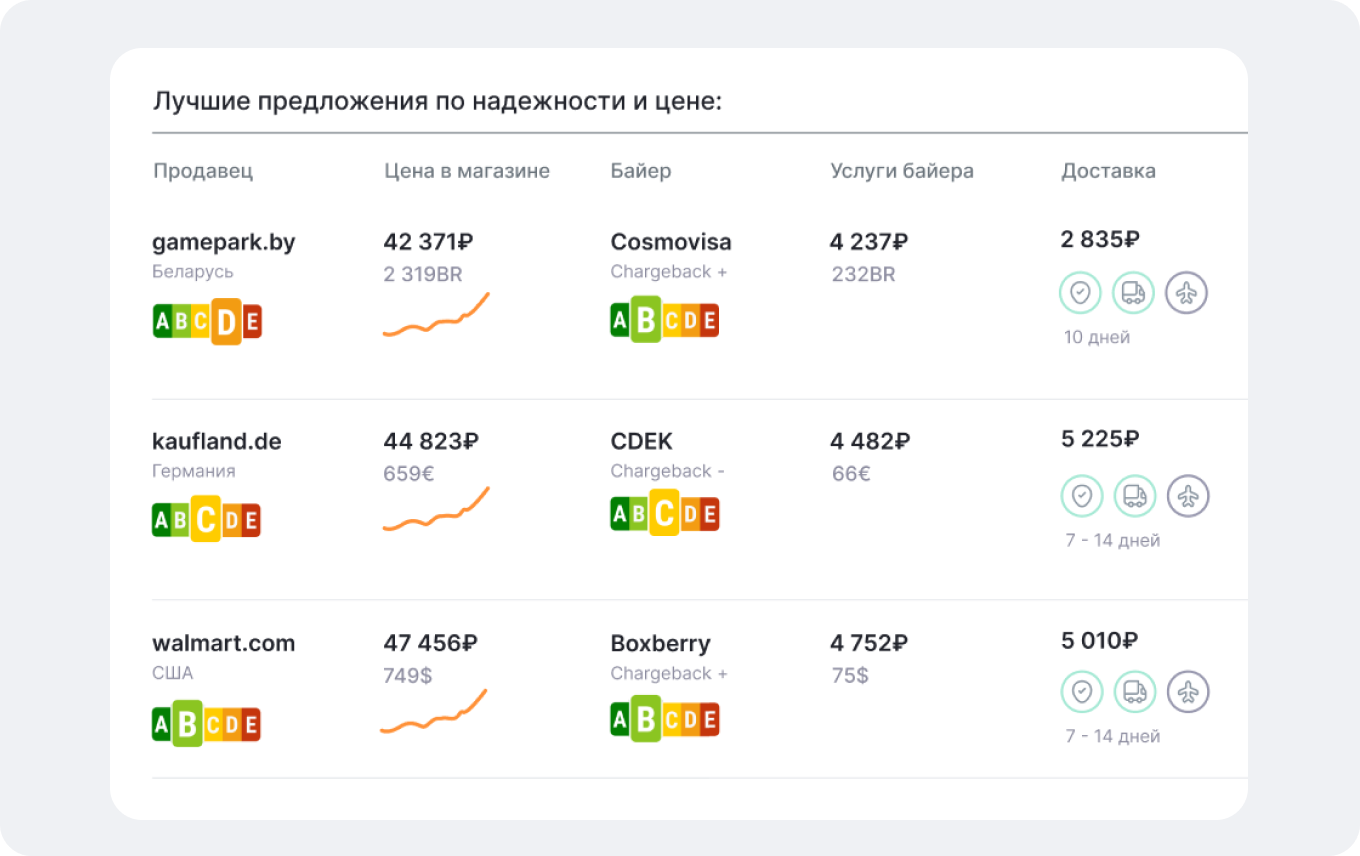This screenshot has width=1360, height=856.
Task: Click the США country label
Action: (173, 673)
